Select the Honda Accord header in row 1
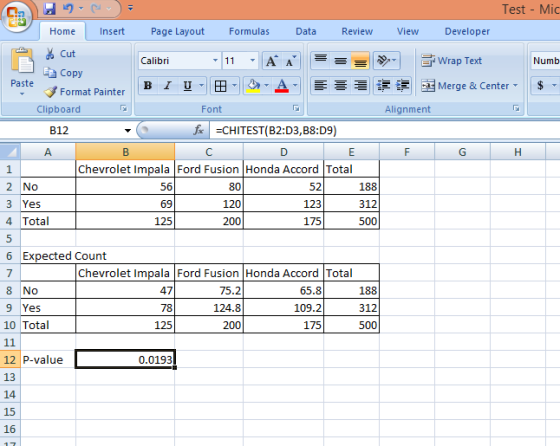The image size is (560, 446). pyautogui.click(x=284, y=169)
